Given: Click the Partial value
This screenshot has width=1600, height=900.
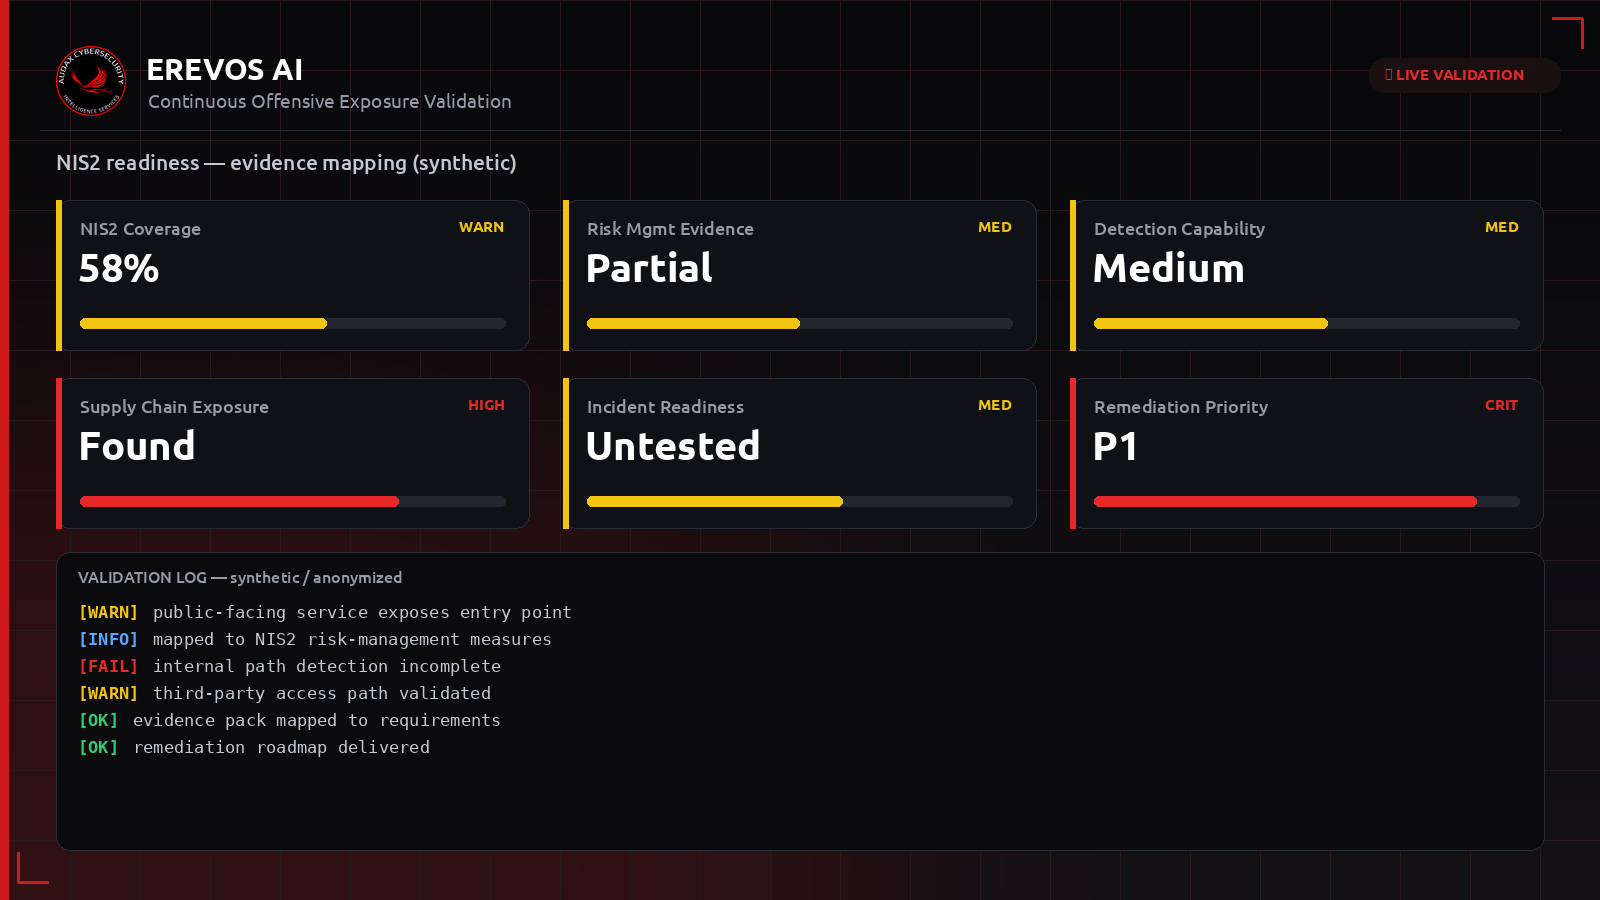Looking at the screenshot, I should tap(649, 269).
